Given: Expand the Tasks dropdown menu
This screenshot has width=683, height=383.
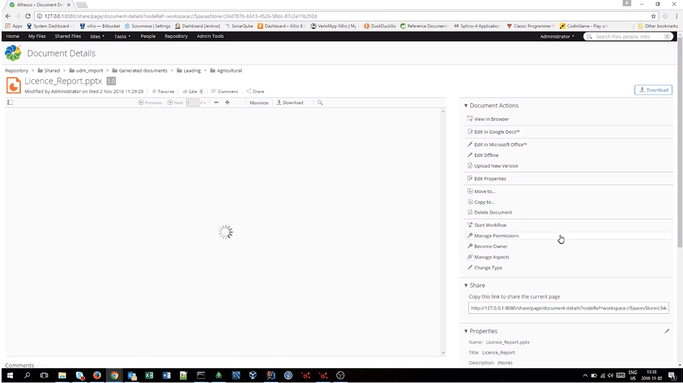Looking at the screenshot, I should (122, 36).
